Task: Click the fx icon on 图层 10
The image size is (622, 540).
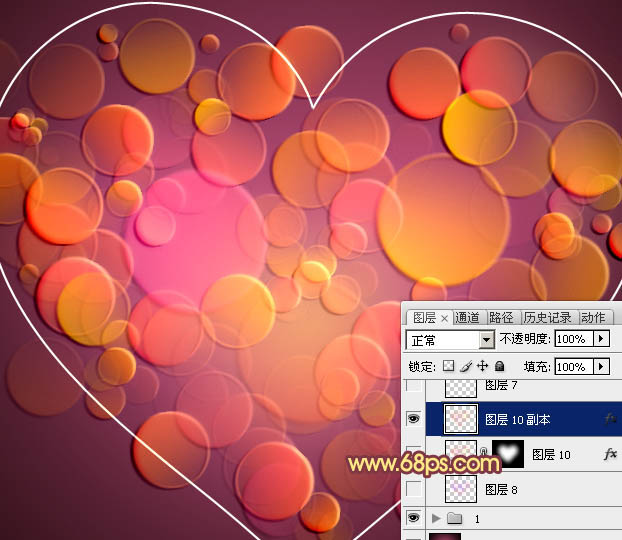Action: (610, 454)
